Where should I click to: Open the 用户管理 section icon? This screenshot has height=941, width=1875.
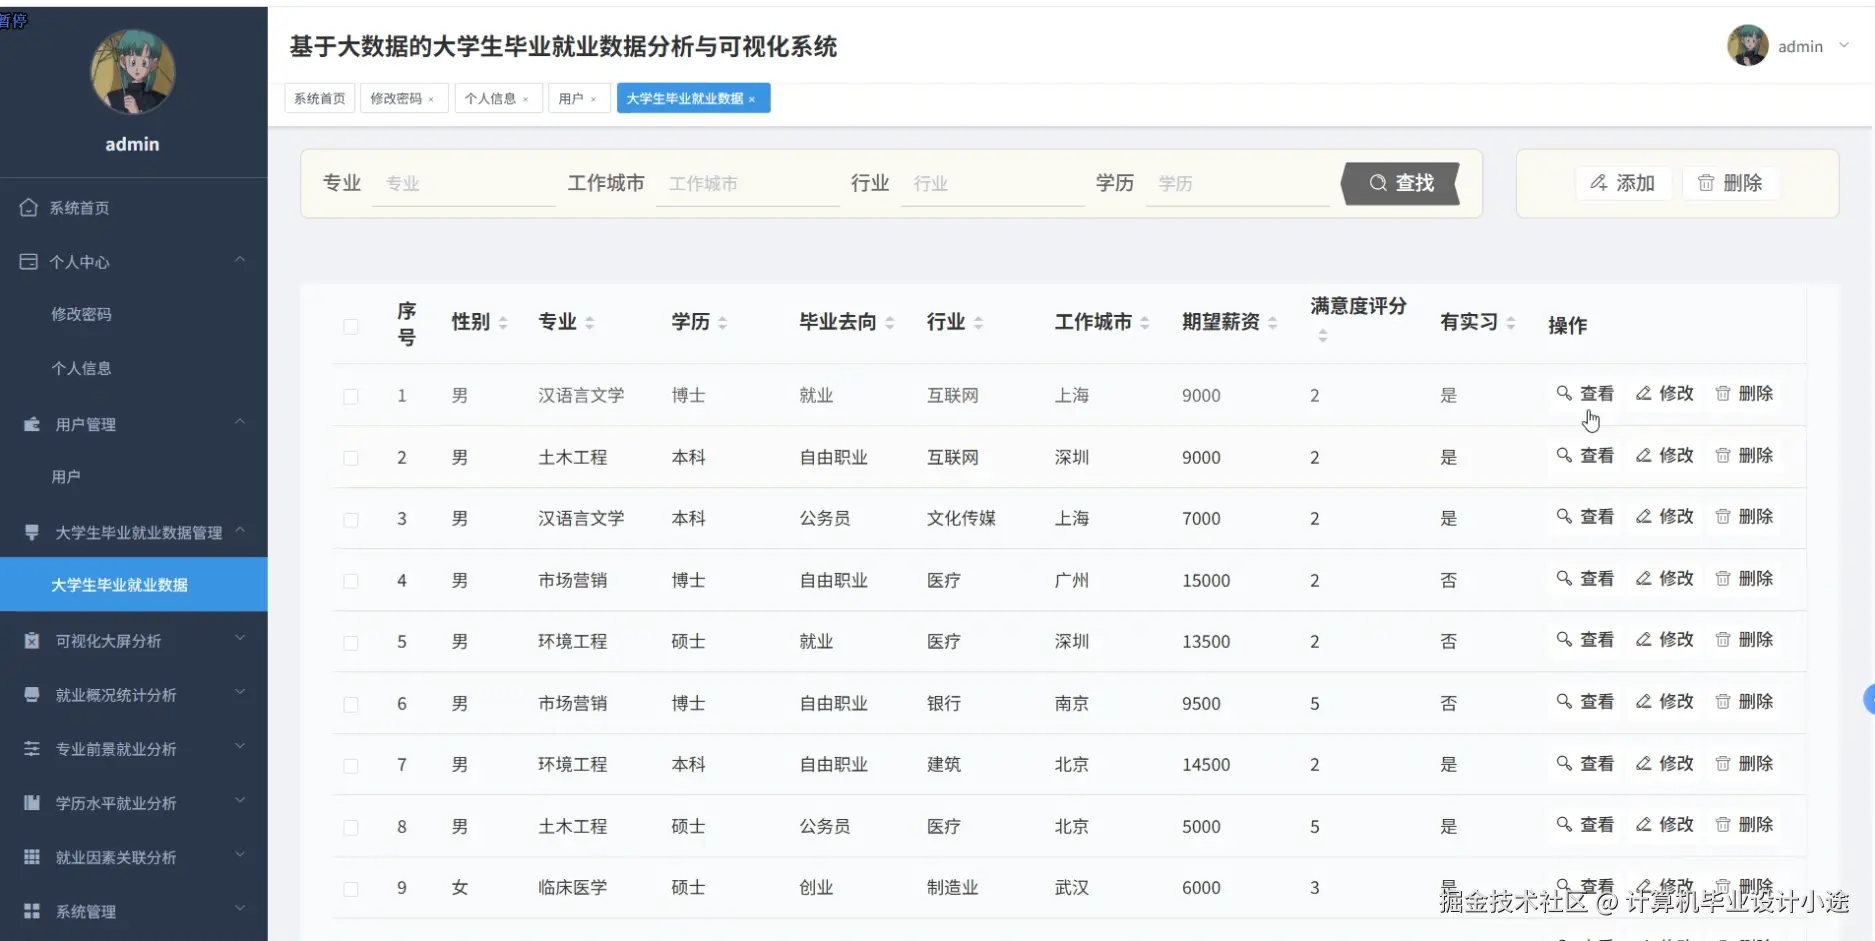30,424
